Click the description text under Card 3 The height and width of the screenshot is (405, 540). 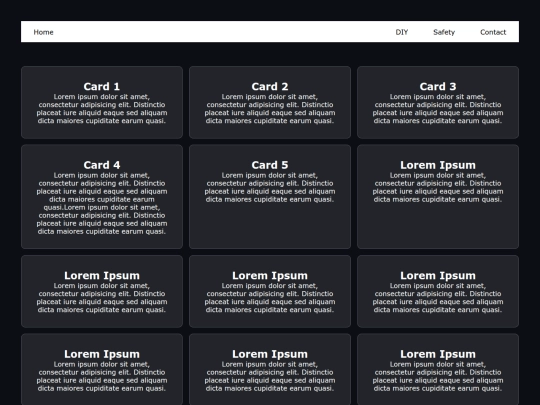(x=438, y=109)
